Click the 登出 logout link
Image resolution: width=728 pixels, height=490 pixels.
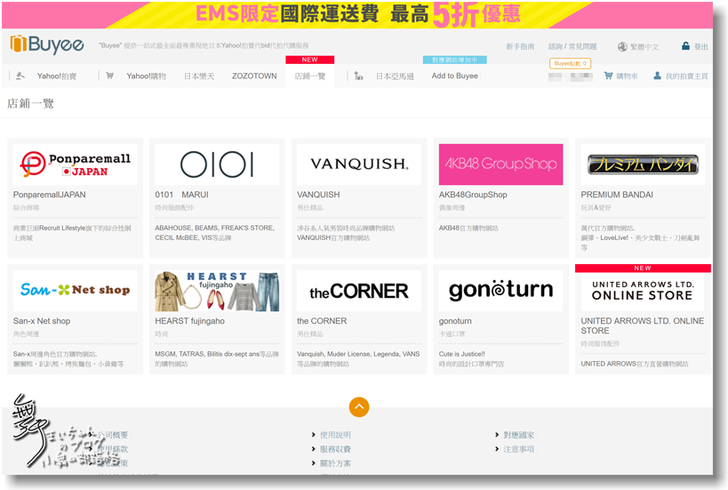pyautogui.click(x=701, y=47)
